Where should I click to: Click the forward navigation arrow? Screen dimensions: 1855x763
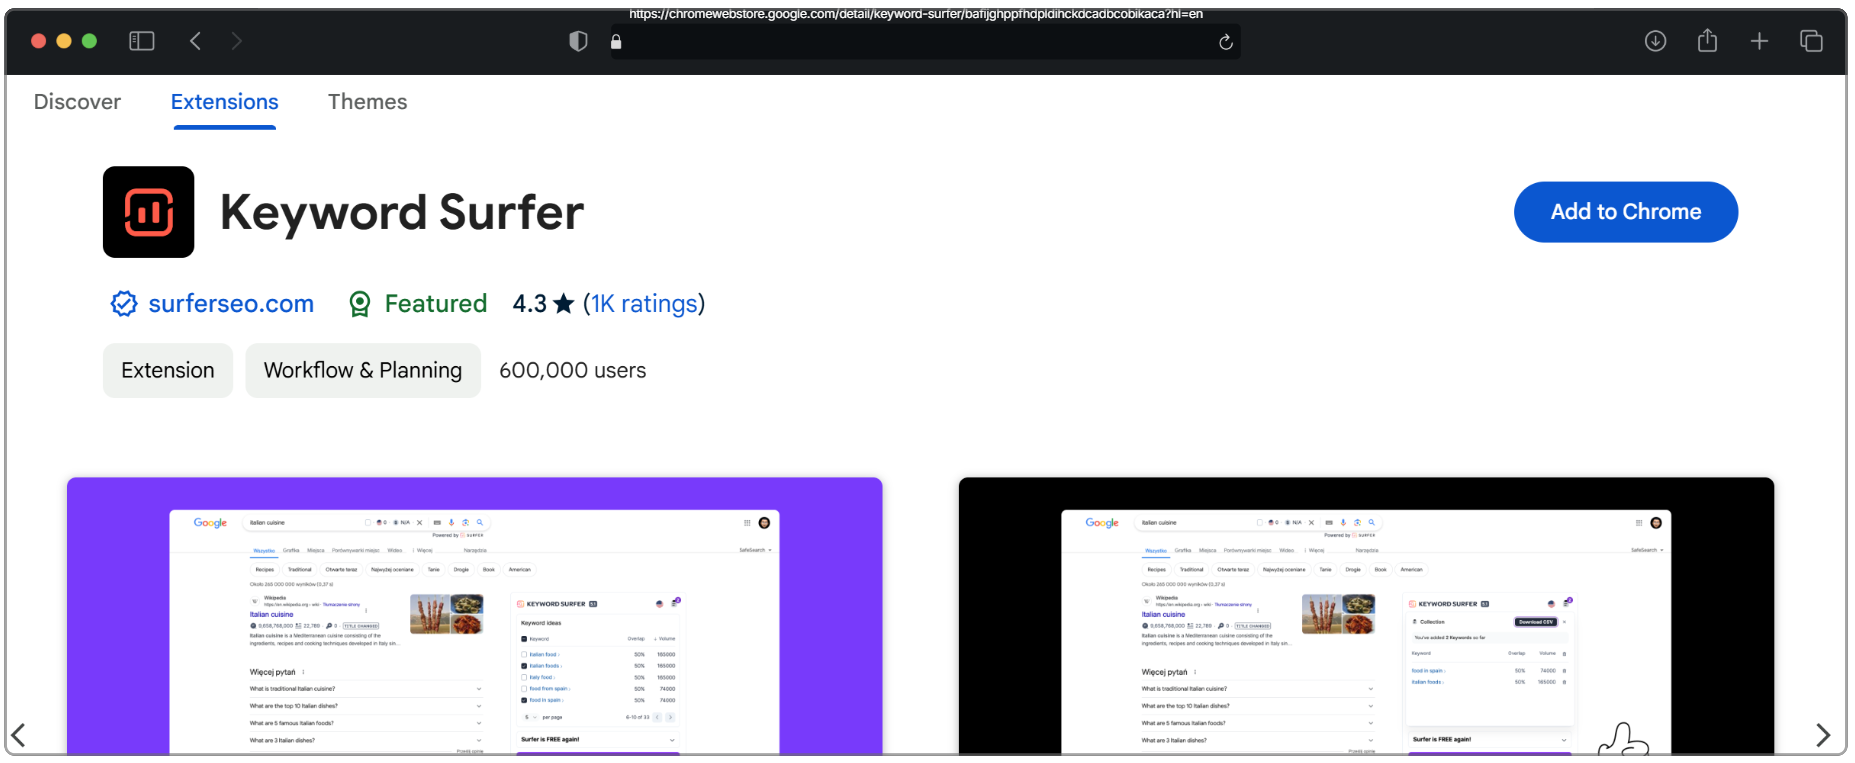click(237, 41)
